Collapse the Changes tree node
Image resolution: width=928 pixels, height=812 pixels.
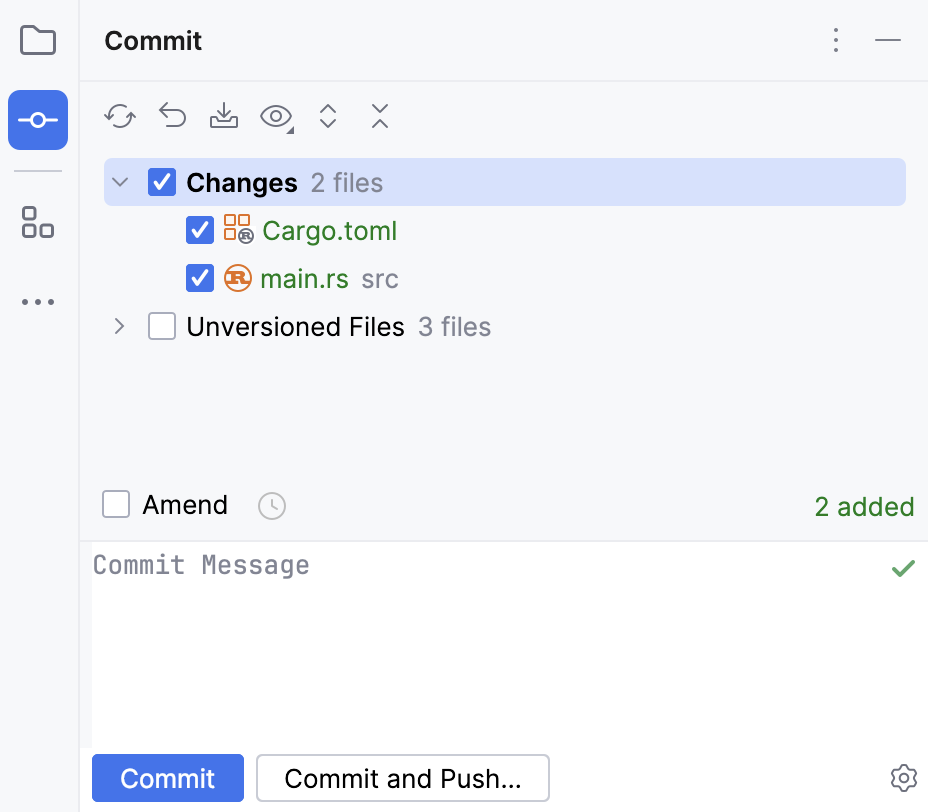coord(119,182)
